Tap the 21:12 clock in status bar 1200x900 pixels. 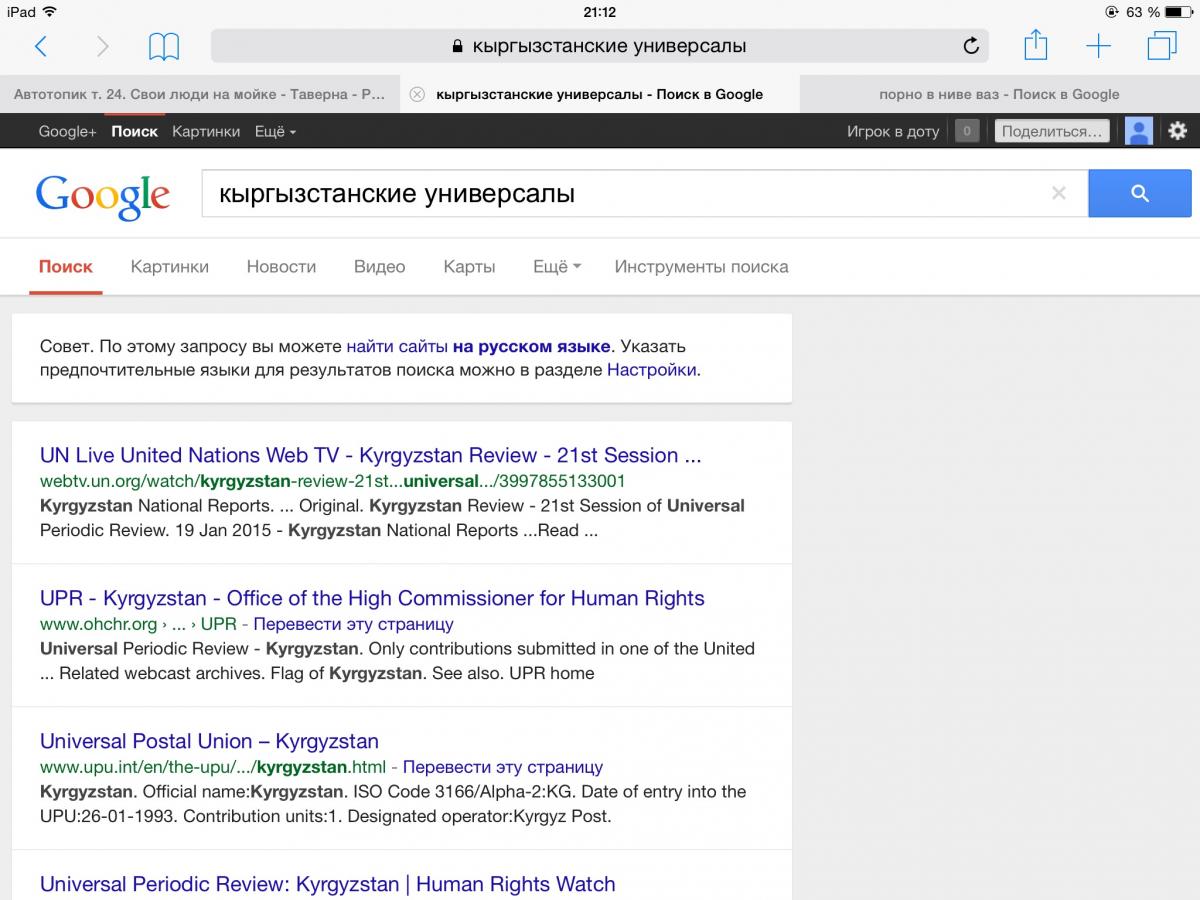click(599, 12)
